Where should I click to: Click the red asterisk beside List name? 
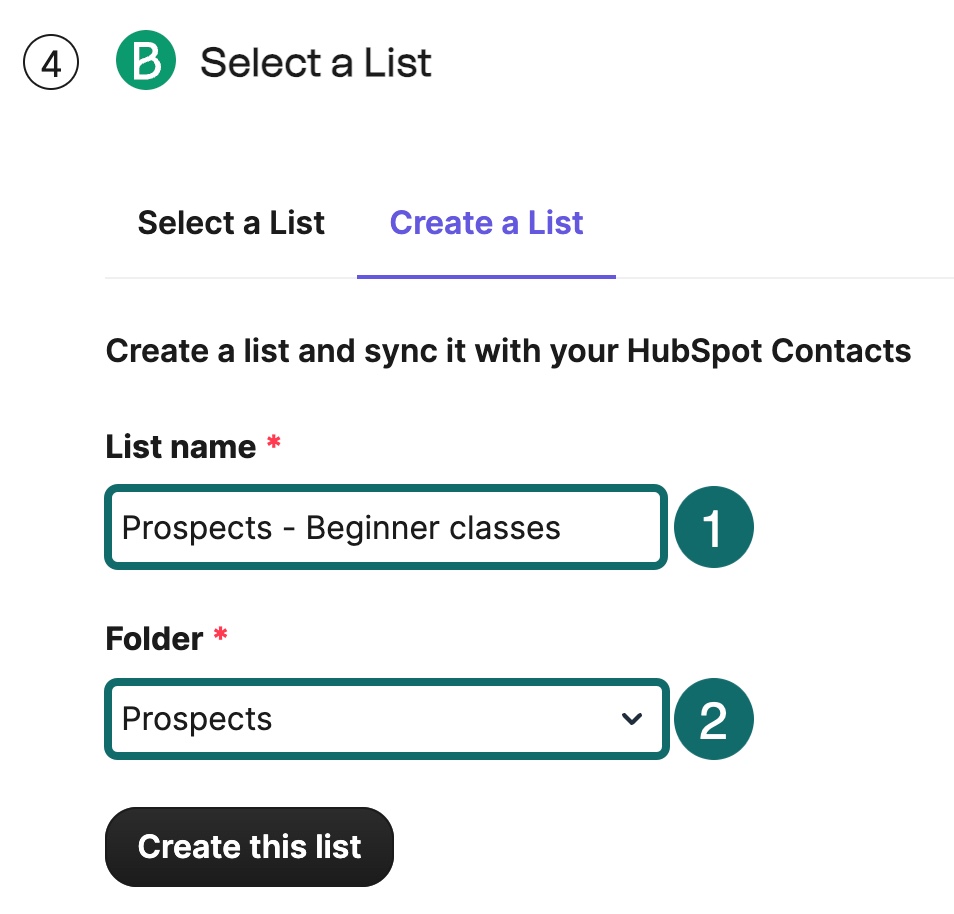[274, 445]
